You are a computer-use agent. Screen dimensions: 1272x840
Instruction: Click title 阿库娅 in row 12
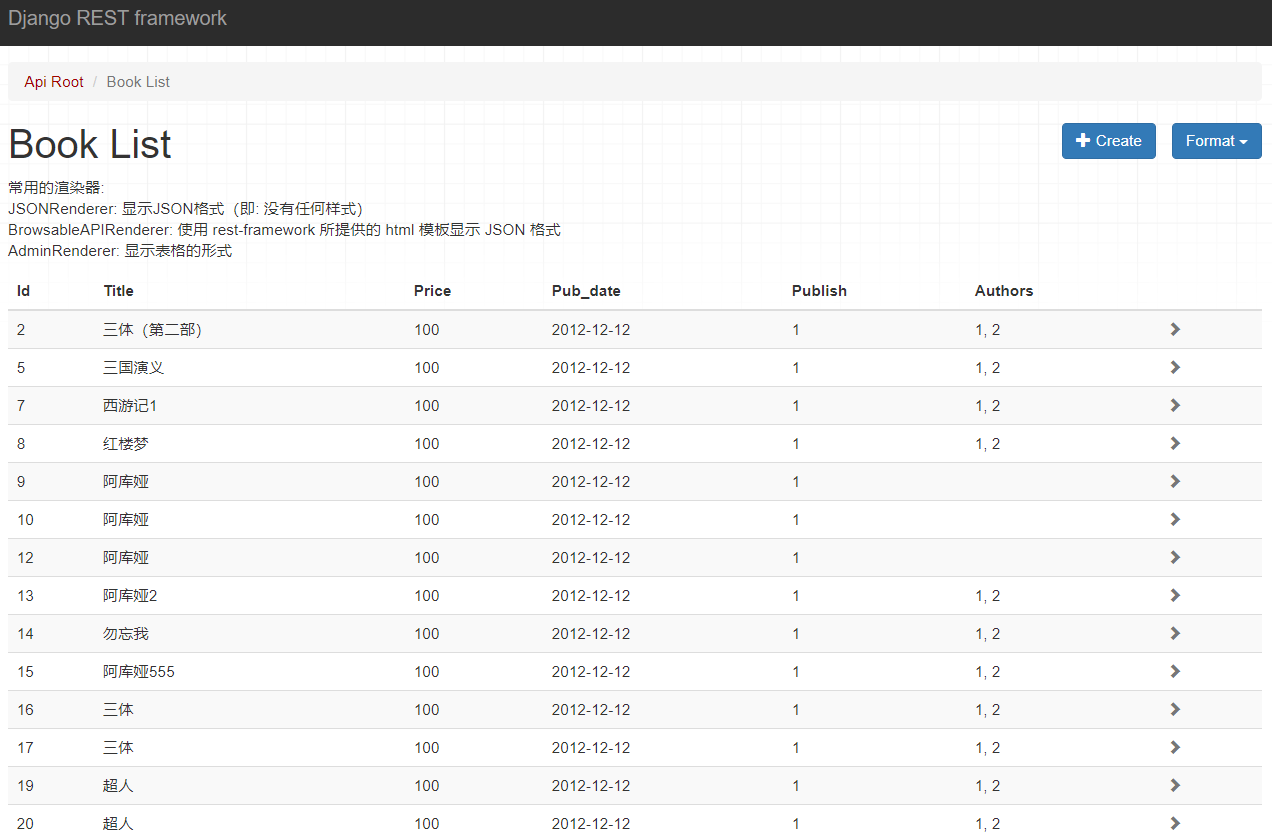(126, 558)
